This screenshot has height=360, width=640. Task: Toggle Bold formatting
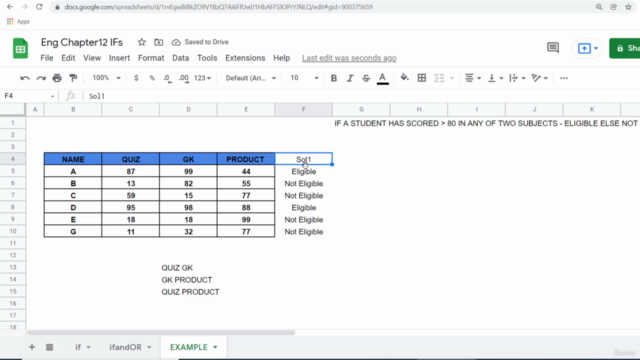point(333,78)
